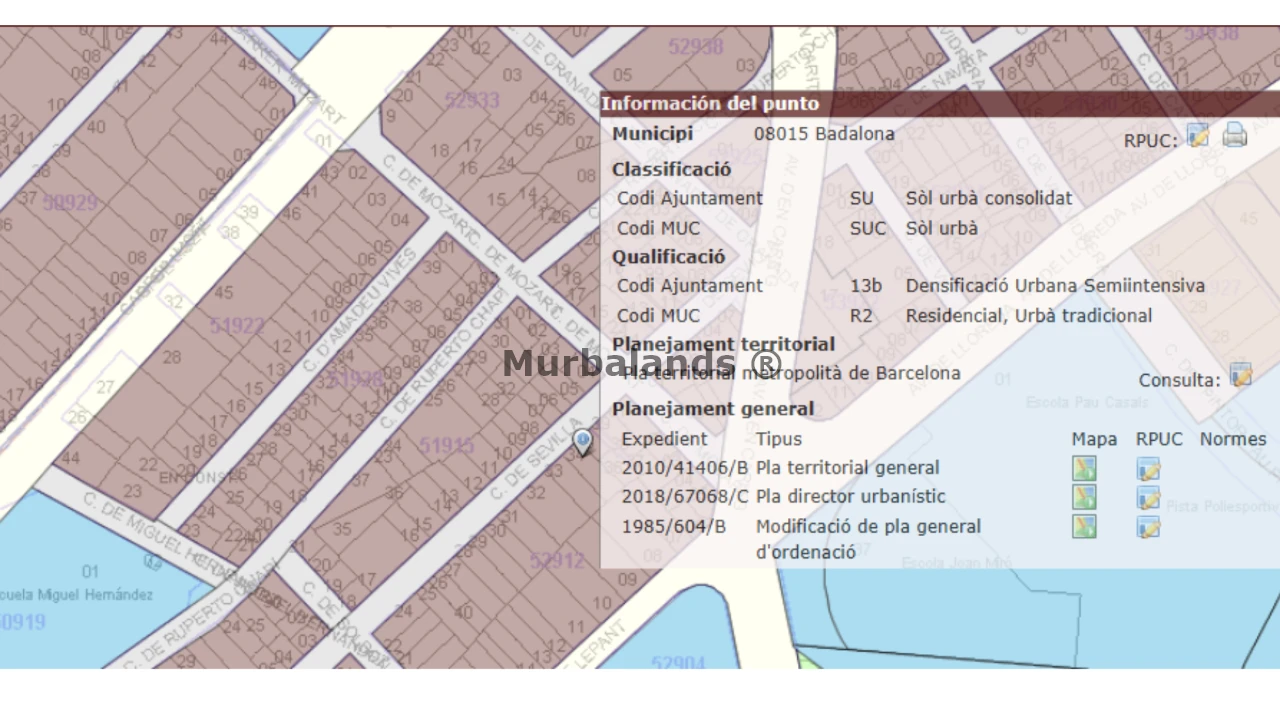Open RPUC record for Modificació de pla general
The height and width of the screenshot is (720, 1280).
click(1148, 526)
